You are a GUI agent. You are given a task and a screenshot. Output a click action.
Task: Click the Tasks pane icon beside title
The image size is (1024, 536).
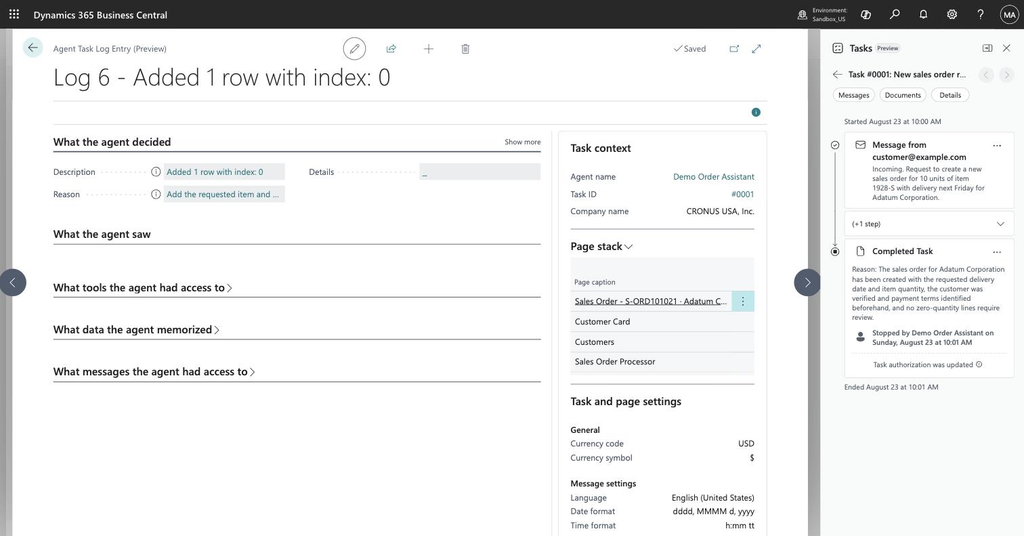(x=837, y=48)
